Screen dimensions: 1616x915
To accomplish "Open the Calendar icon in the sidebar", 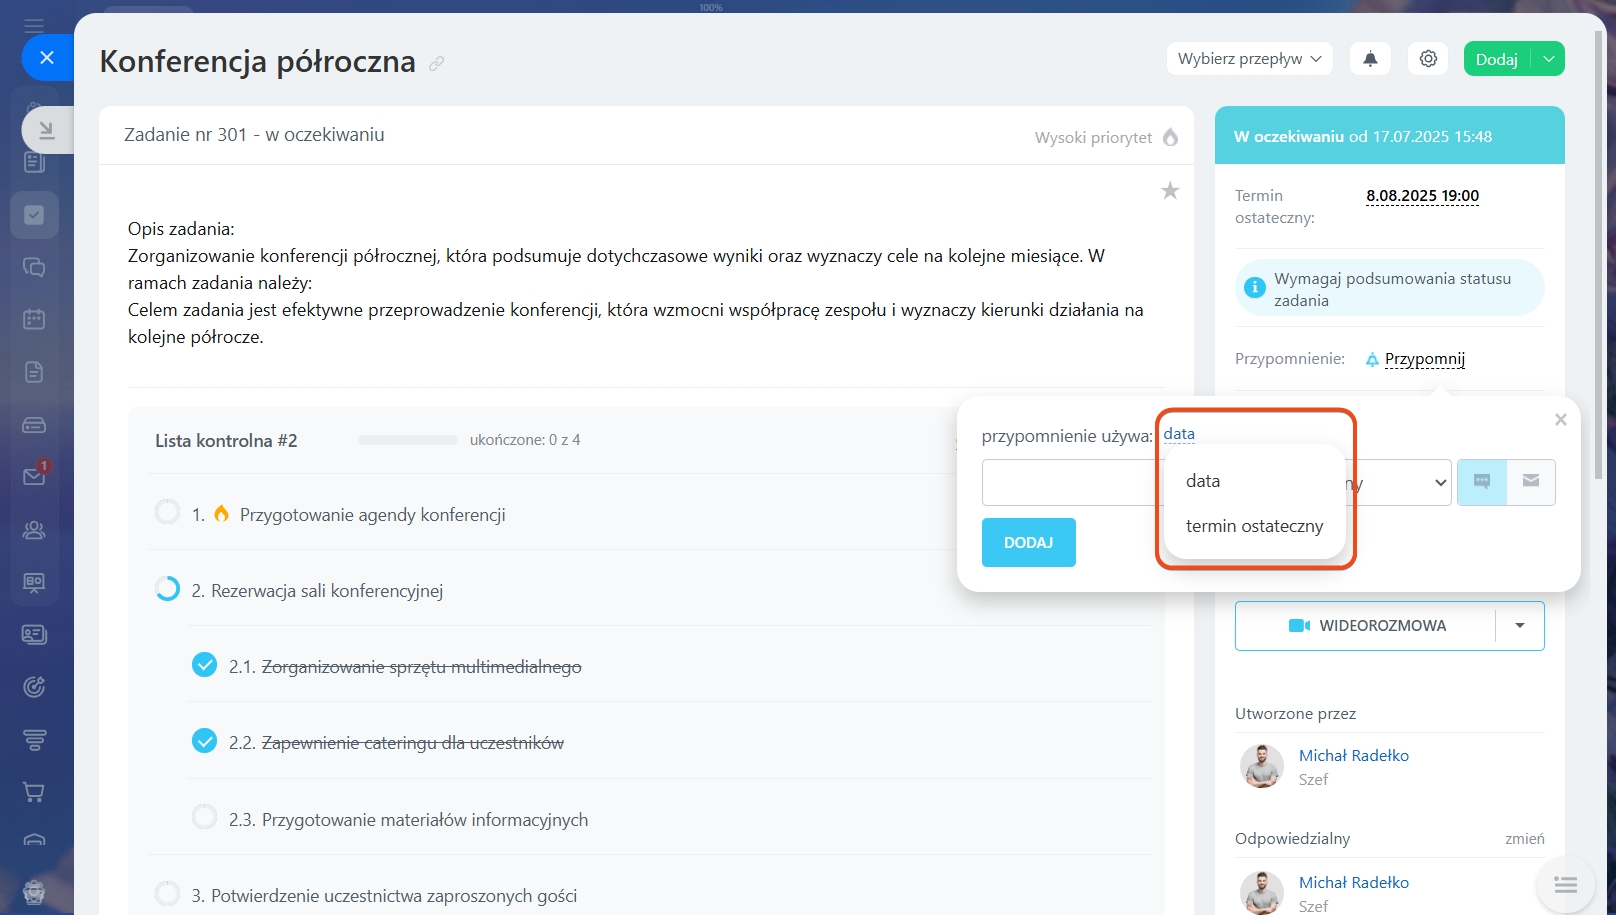I will tap(34, 320).
